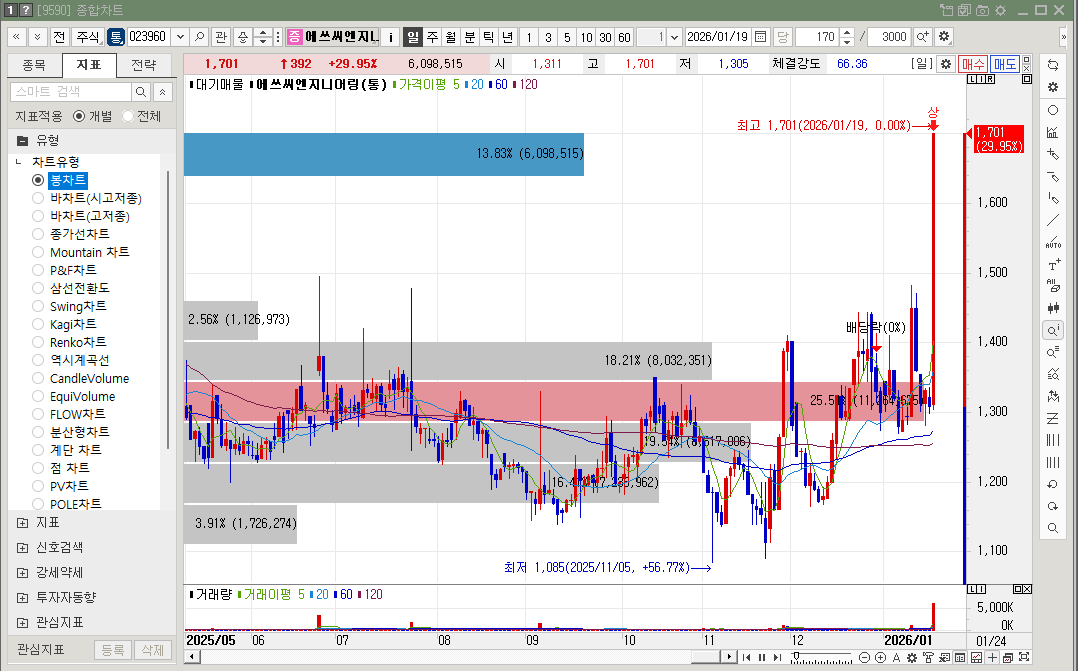Expand the 신호검색 tree node

coord(23,548)
